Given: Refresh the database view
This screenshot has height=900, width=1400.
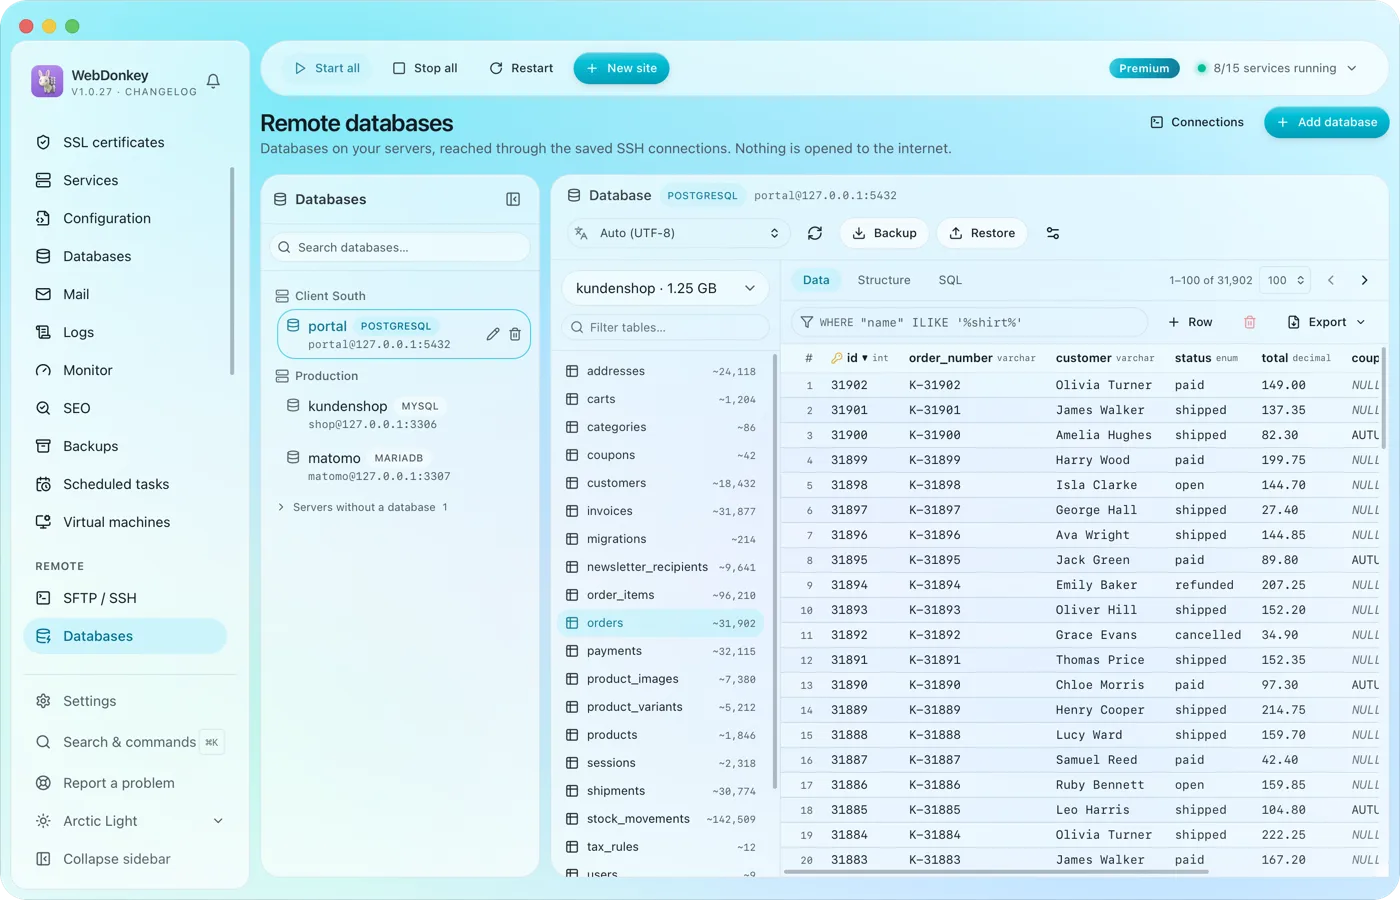Looking at the screenshot, I should (x=815, y=233).
